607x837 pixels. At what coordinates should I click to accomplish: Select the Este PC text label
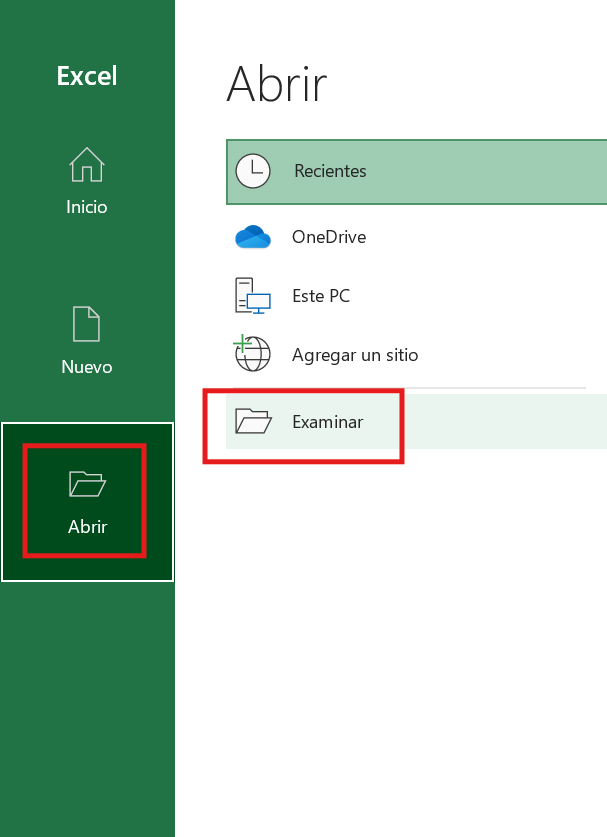click(x=321, y=296)
